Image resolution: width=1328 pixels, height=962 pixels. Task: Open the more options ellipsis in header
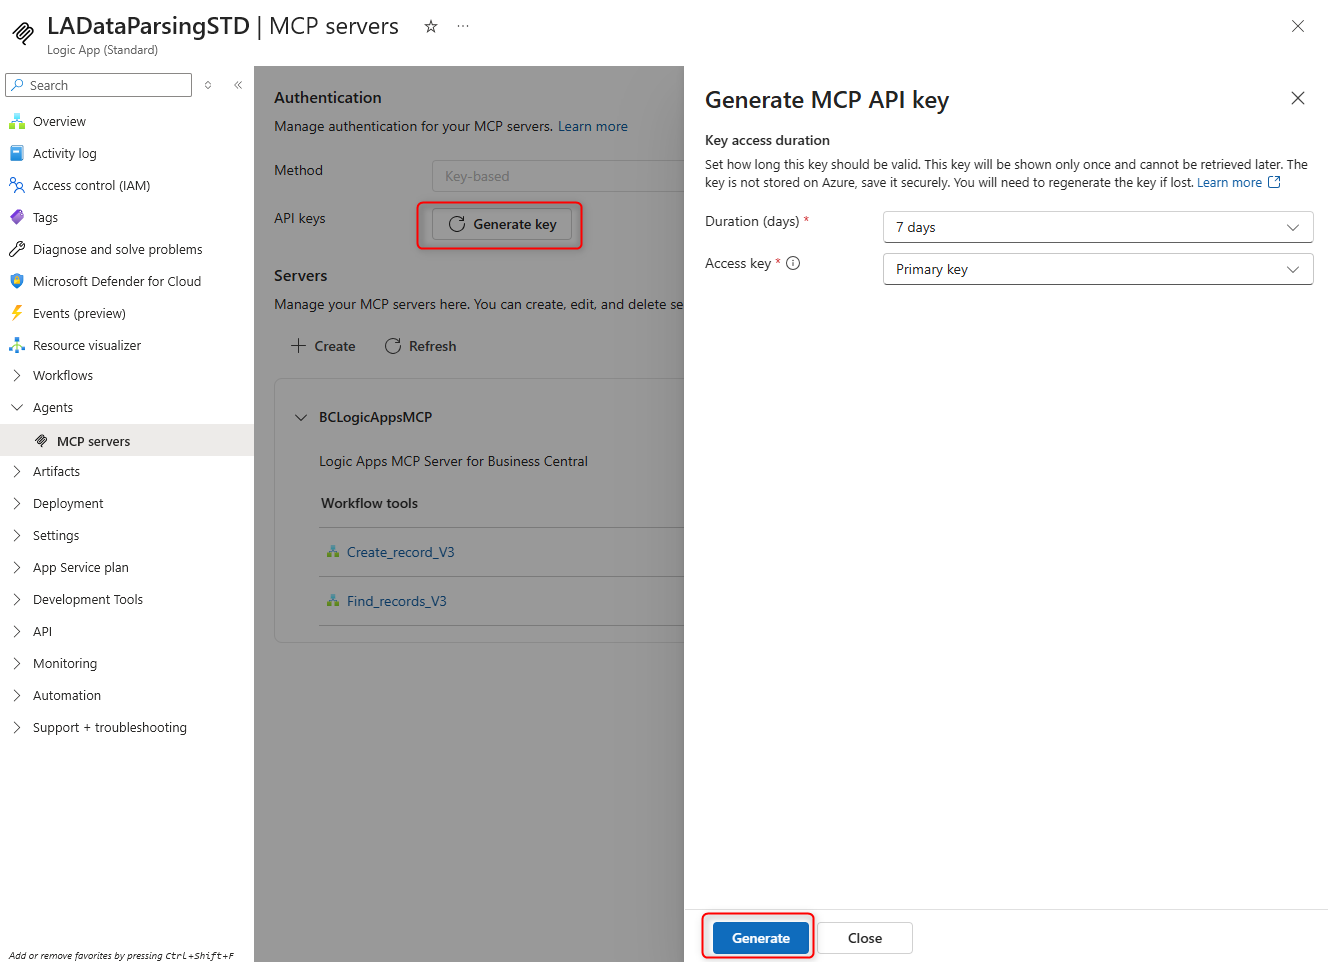463,27
